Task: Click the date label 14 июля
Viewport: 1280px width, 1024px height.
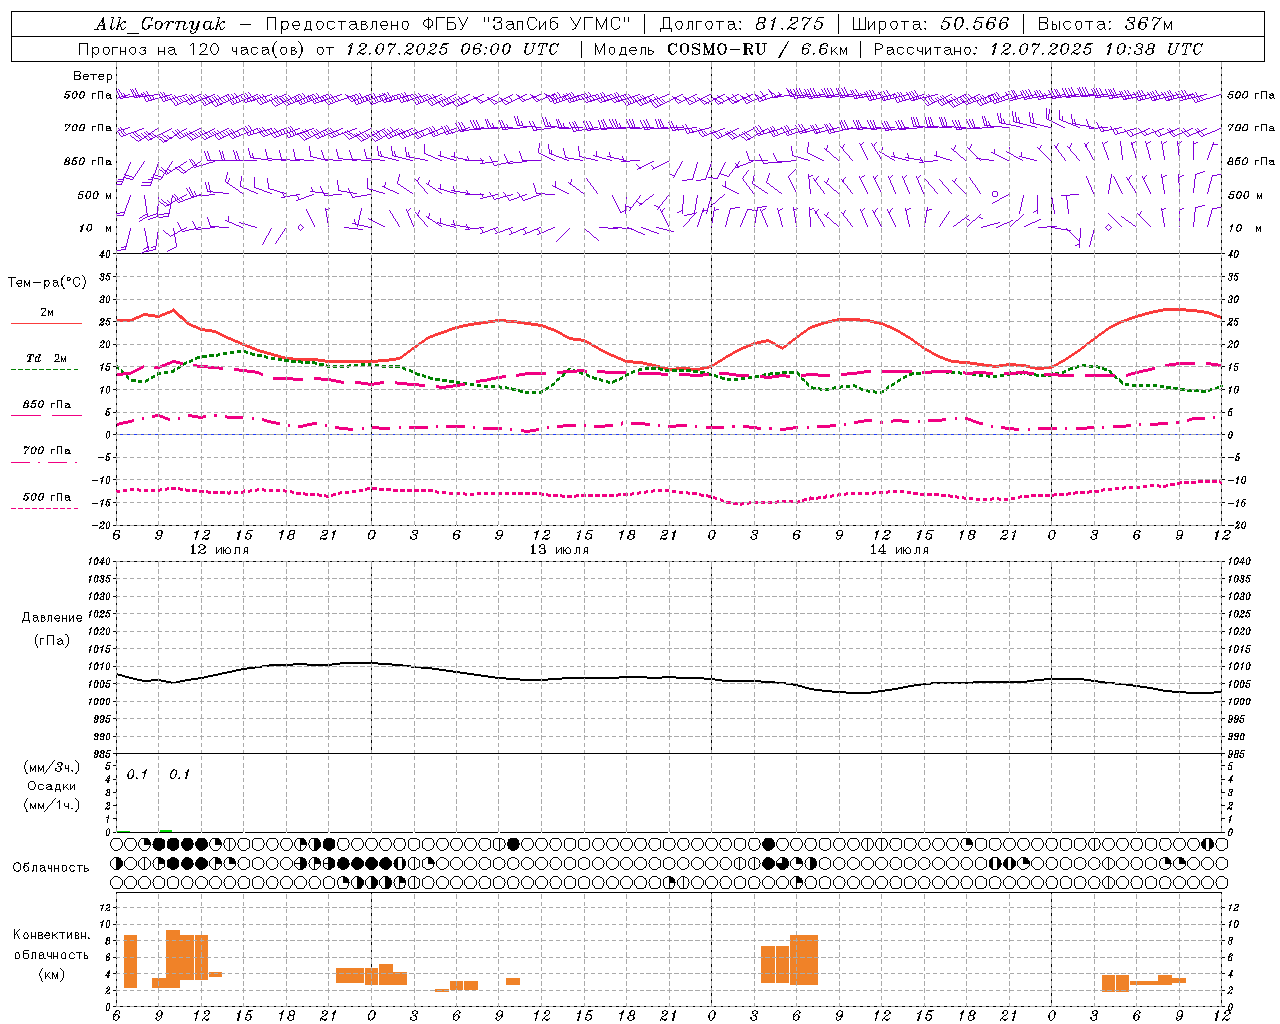Action: (899, 549)
